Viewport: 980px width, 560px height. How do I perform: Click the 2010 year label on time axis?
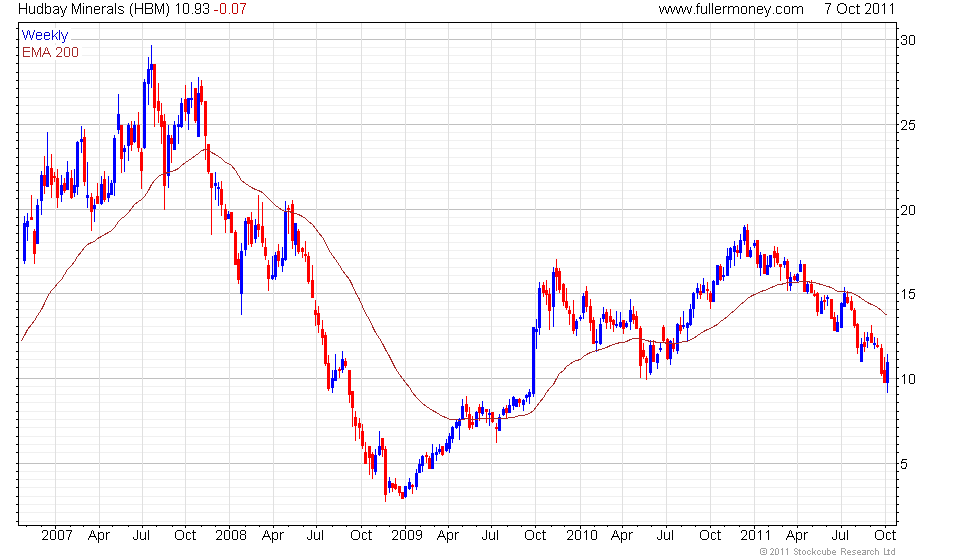[582, 536]
